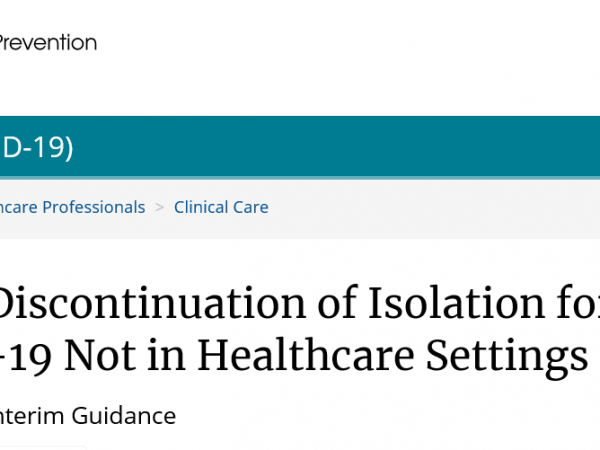Click the -19 text in page heading
The image size is (600, 450).
pos(25,357)
